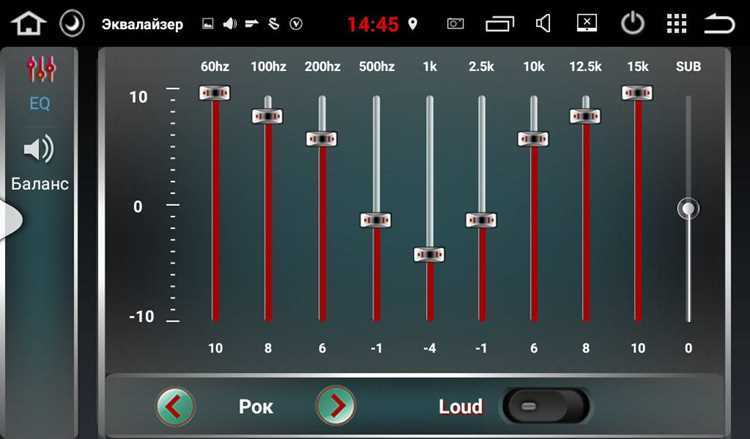
Task: Click the 500hz slider handle
Action: [375, 220]
